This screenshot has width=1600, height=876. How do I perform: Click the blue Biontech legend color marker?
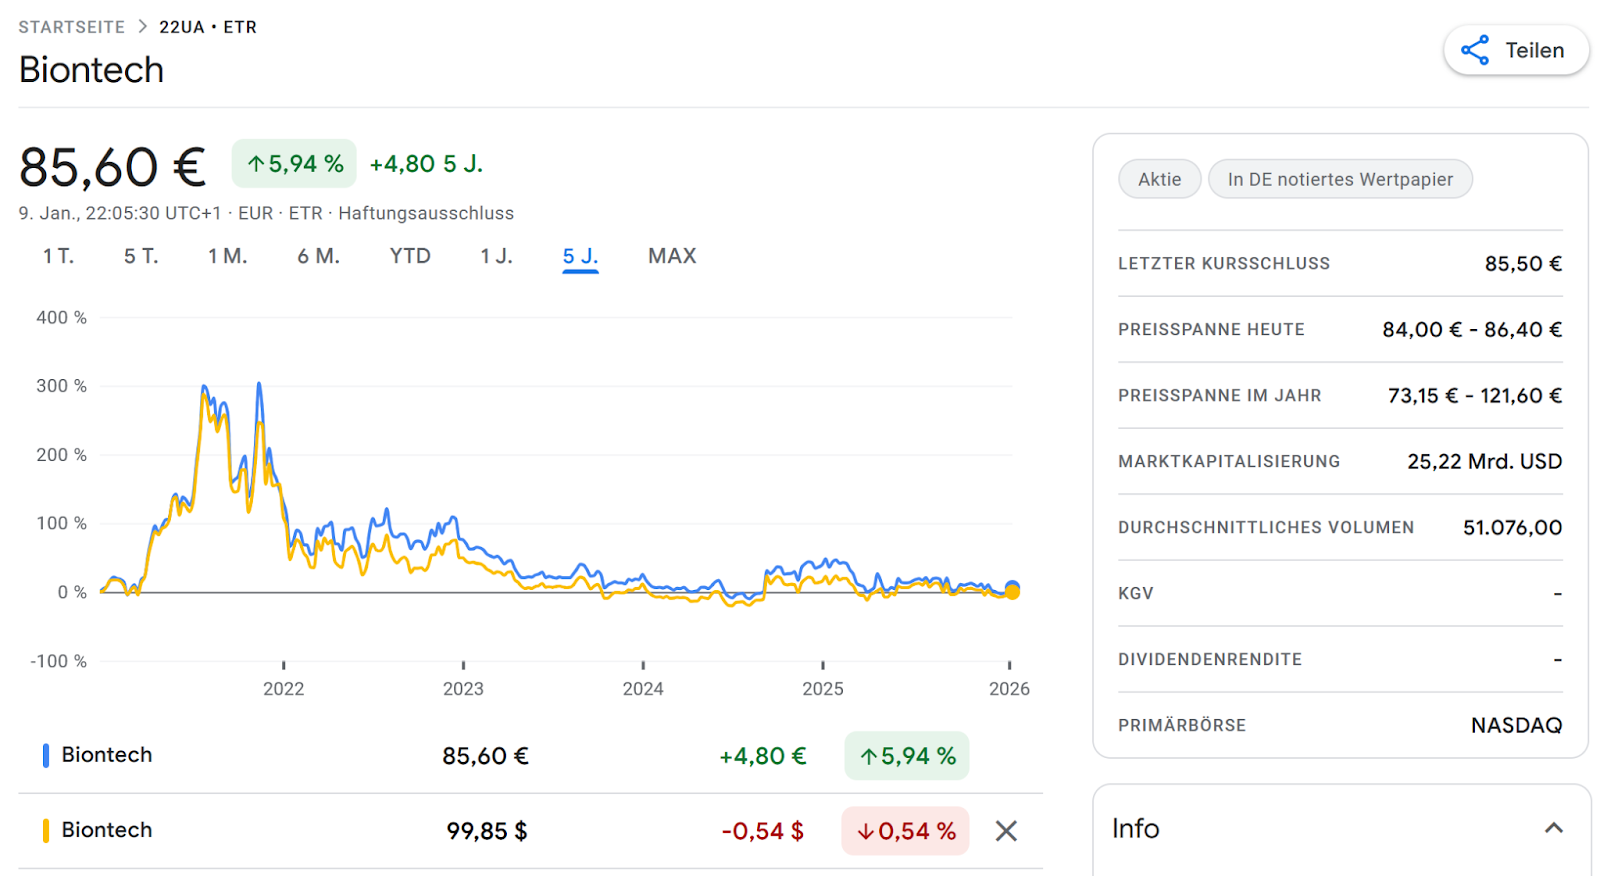tap(46, 755)
